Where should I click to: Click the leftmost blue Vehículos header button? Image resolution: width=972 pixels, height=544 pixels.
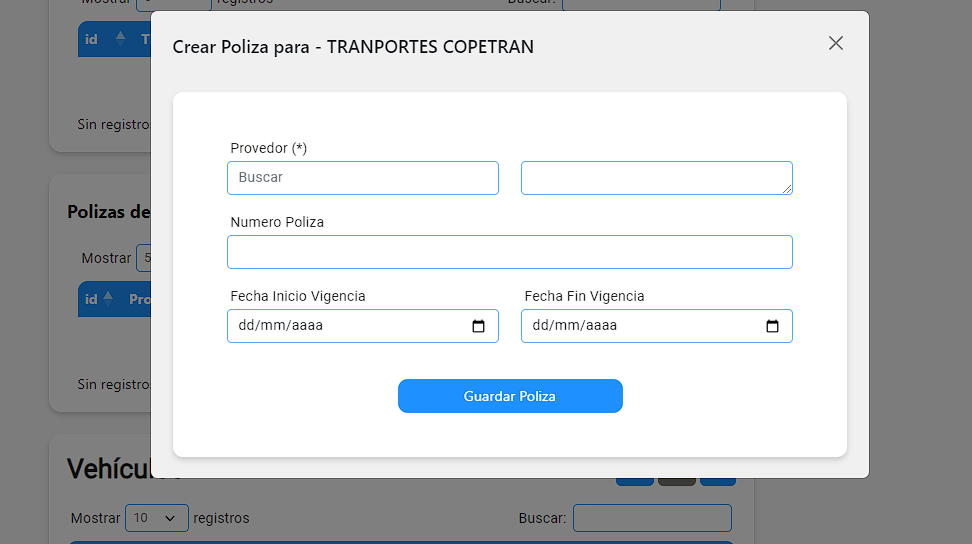(635, 481)
